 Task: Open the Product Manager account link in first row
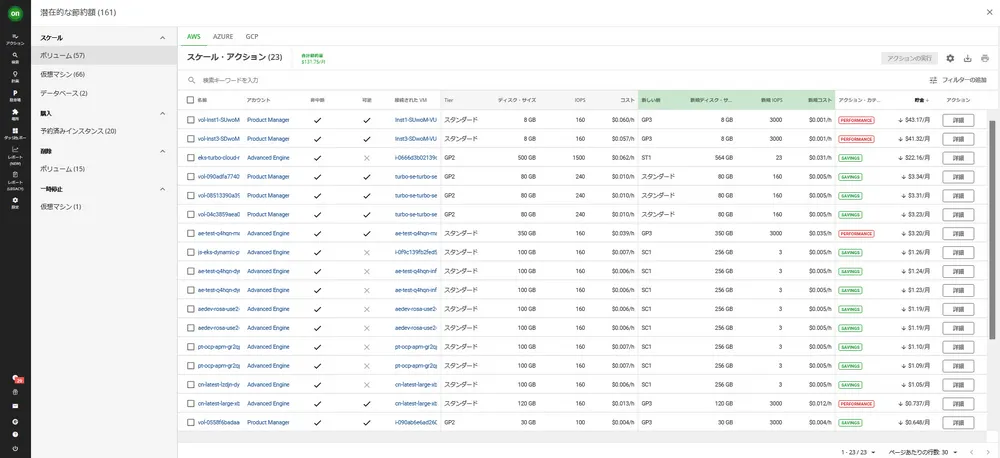tap(268, 120)
